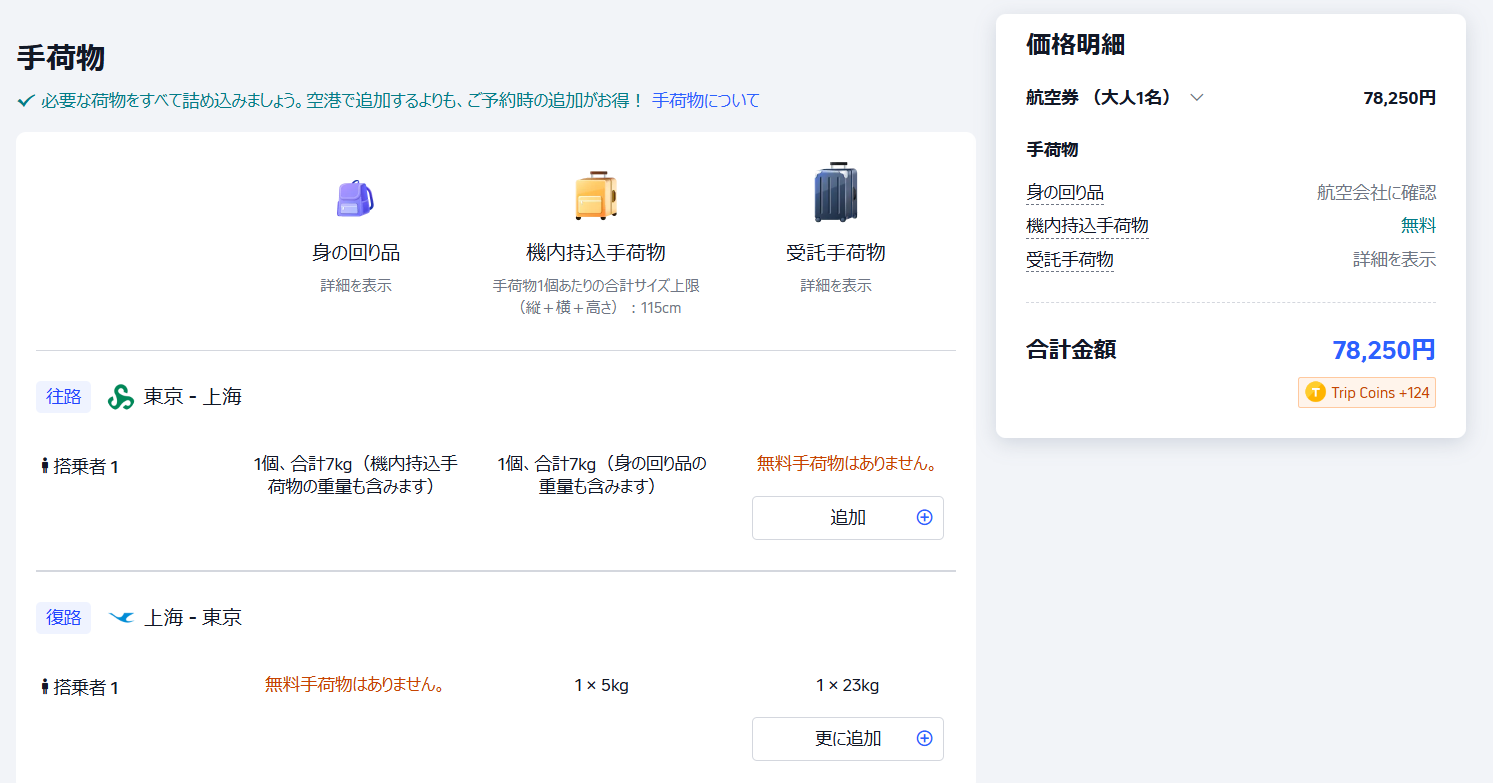
Task: Click 身の回り品 label in price details
Action: click(x=1064, y=193)
